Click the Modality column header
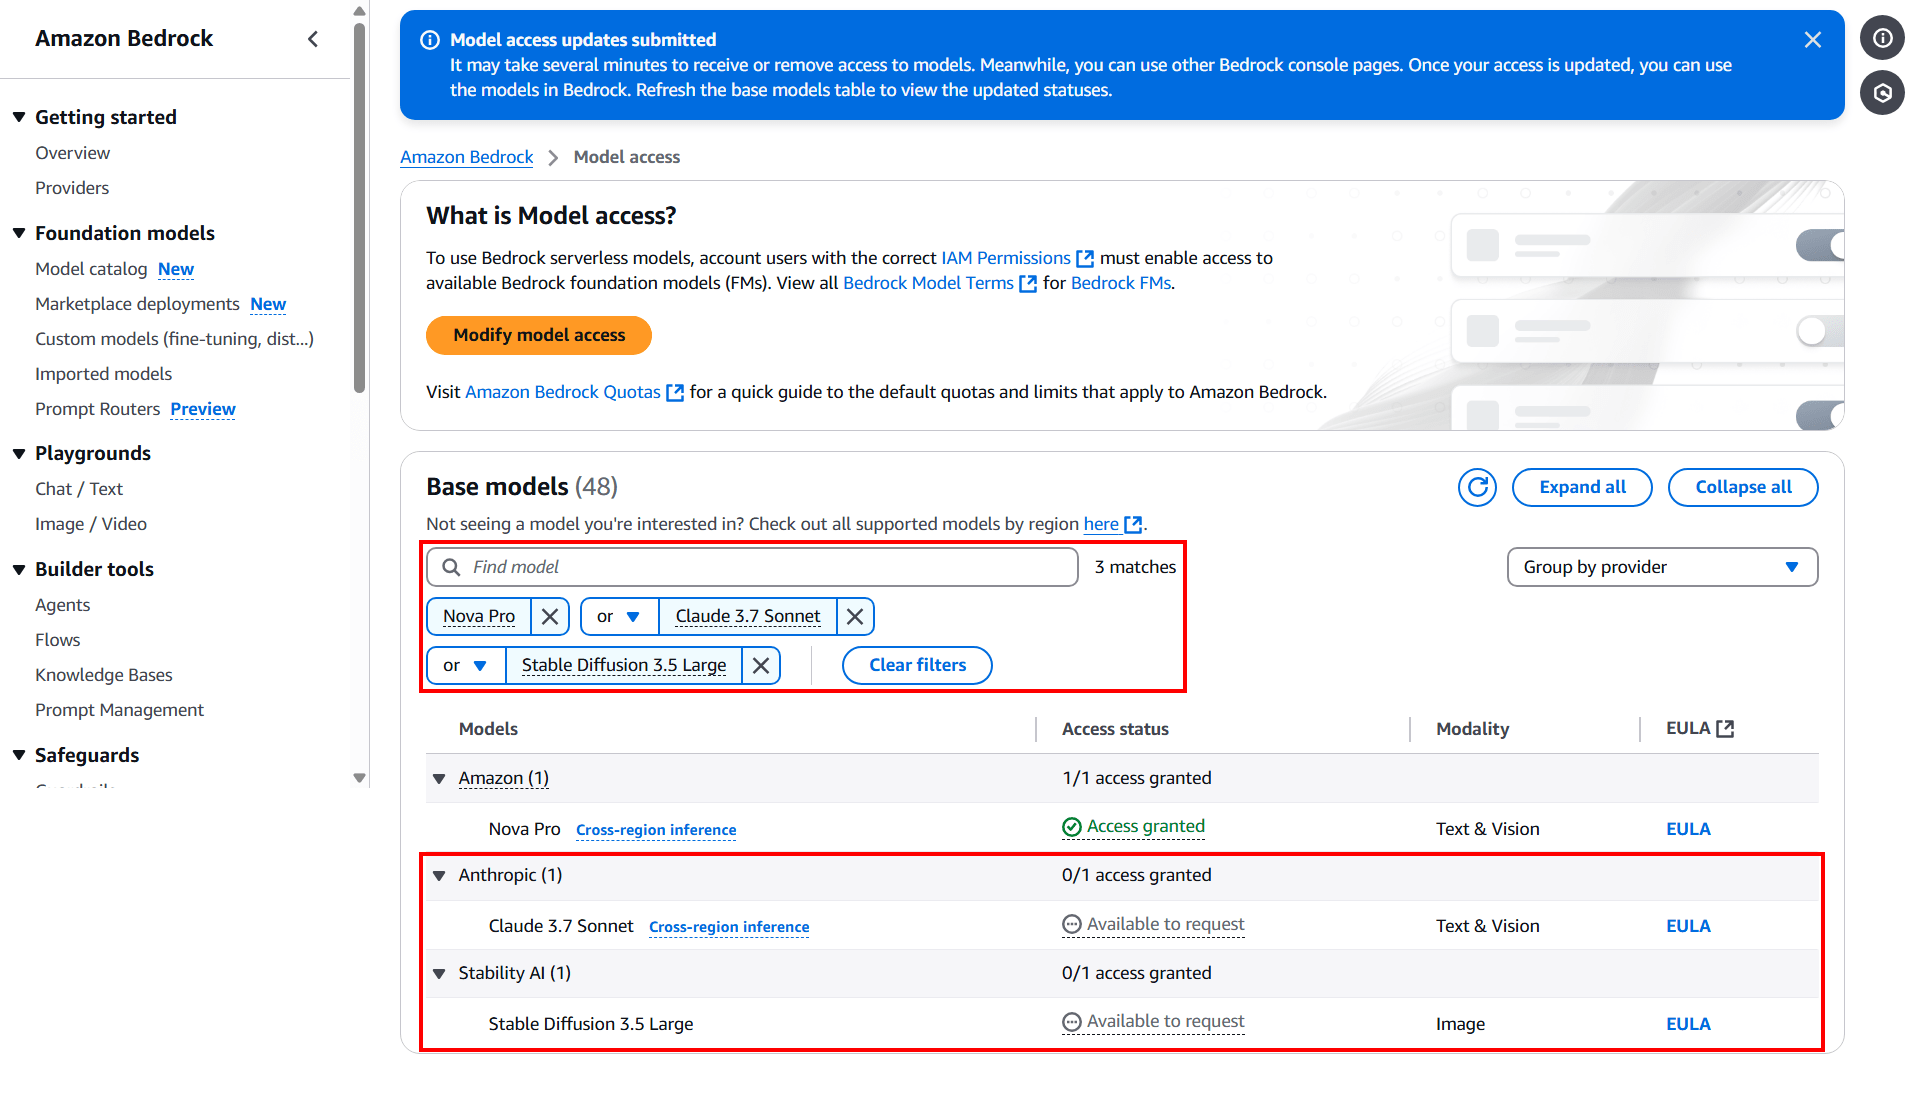Viewport: 1920px width, 1105px height. point(1472,729)
